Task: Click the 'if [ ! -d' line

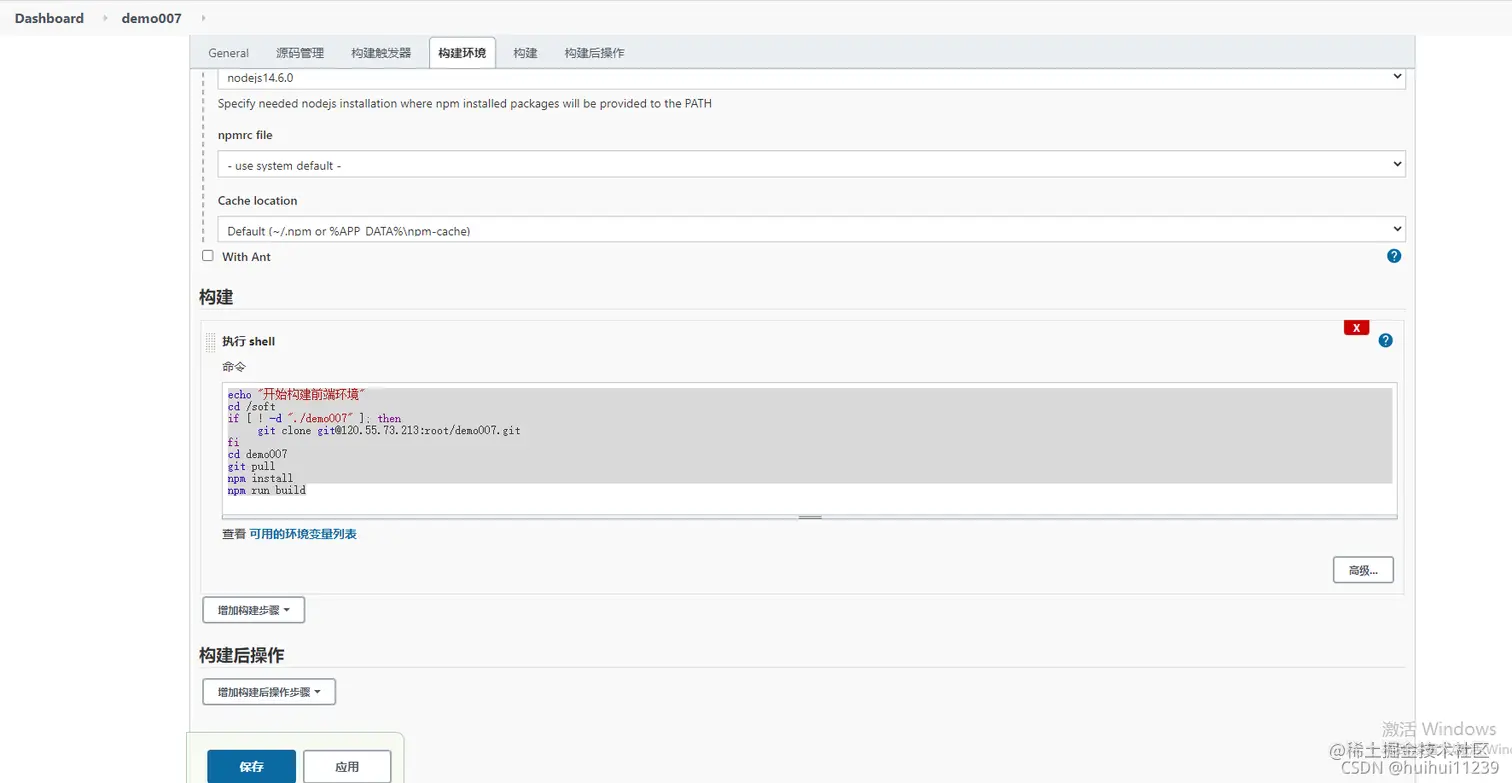Action: pos(314,419)
